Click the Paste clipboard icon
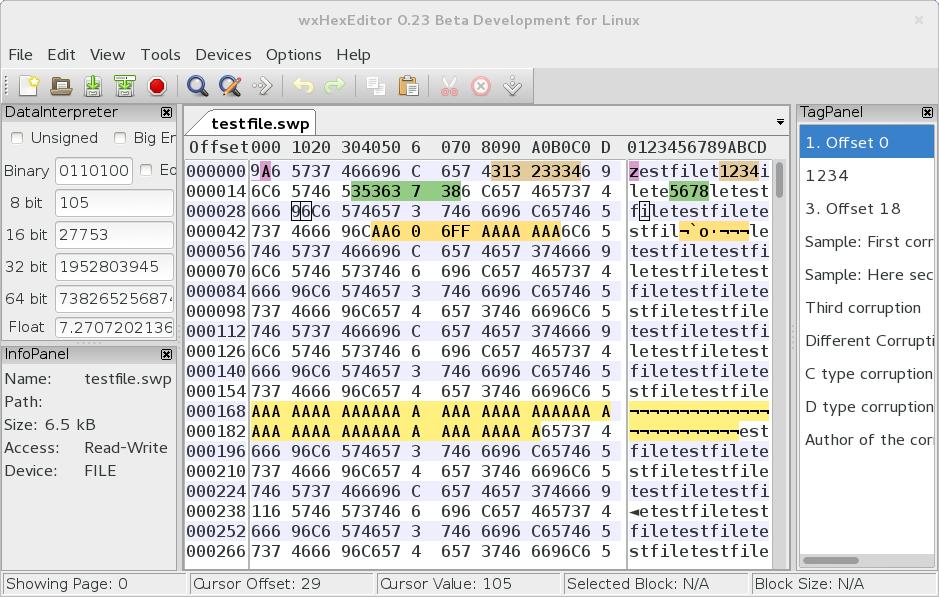Viewport: 939px width, 597px height. coord(408,86)
